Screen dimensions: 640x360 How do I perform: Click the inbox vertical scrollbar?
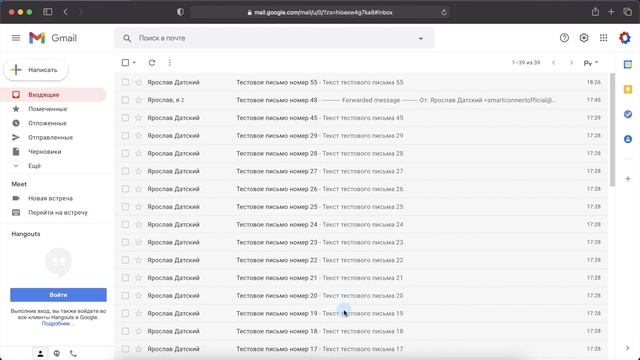612,130
